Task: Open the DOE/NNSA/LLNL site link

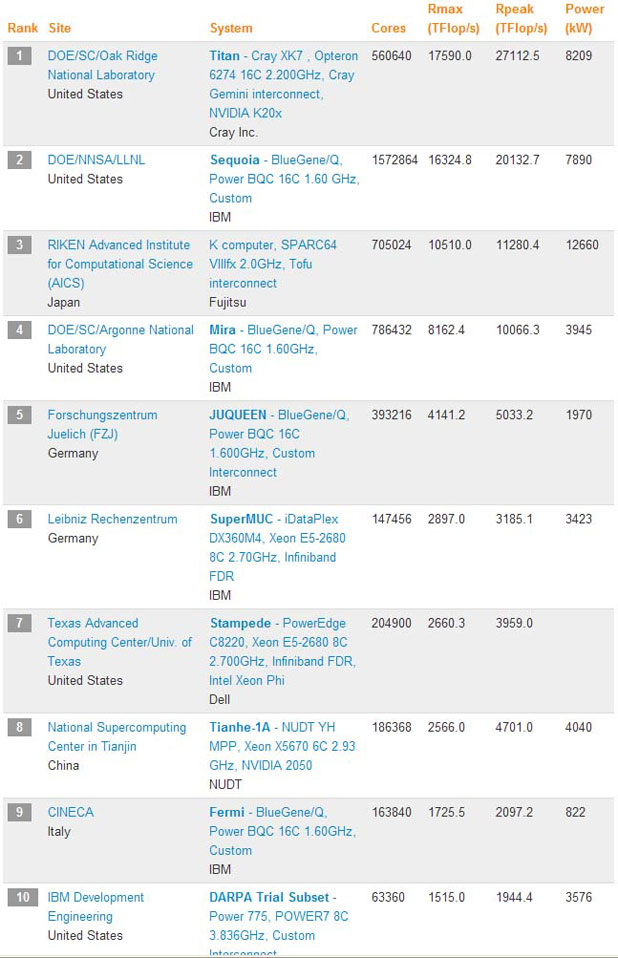Action: pos(100,160)
